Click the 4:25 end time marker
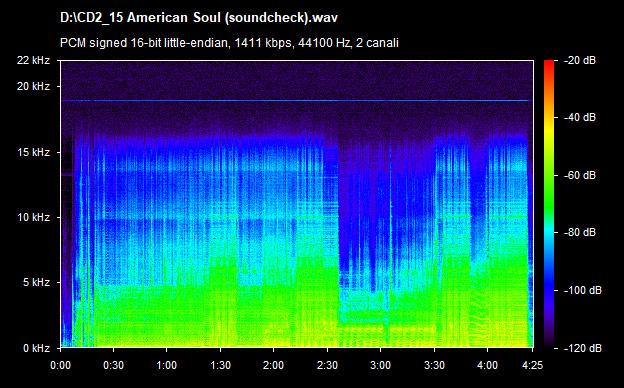Viewport: 624px width, 388px height. pos(532,365)
